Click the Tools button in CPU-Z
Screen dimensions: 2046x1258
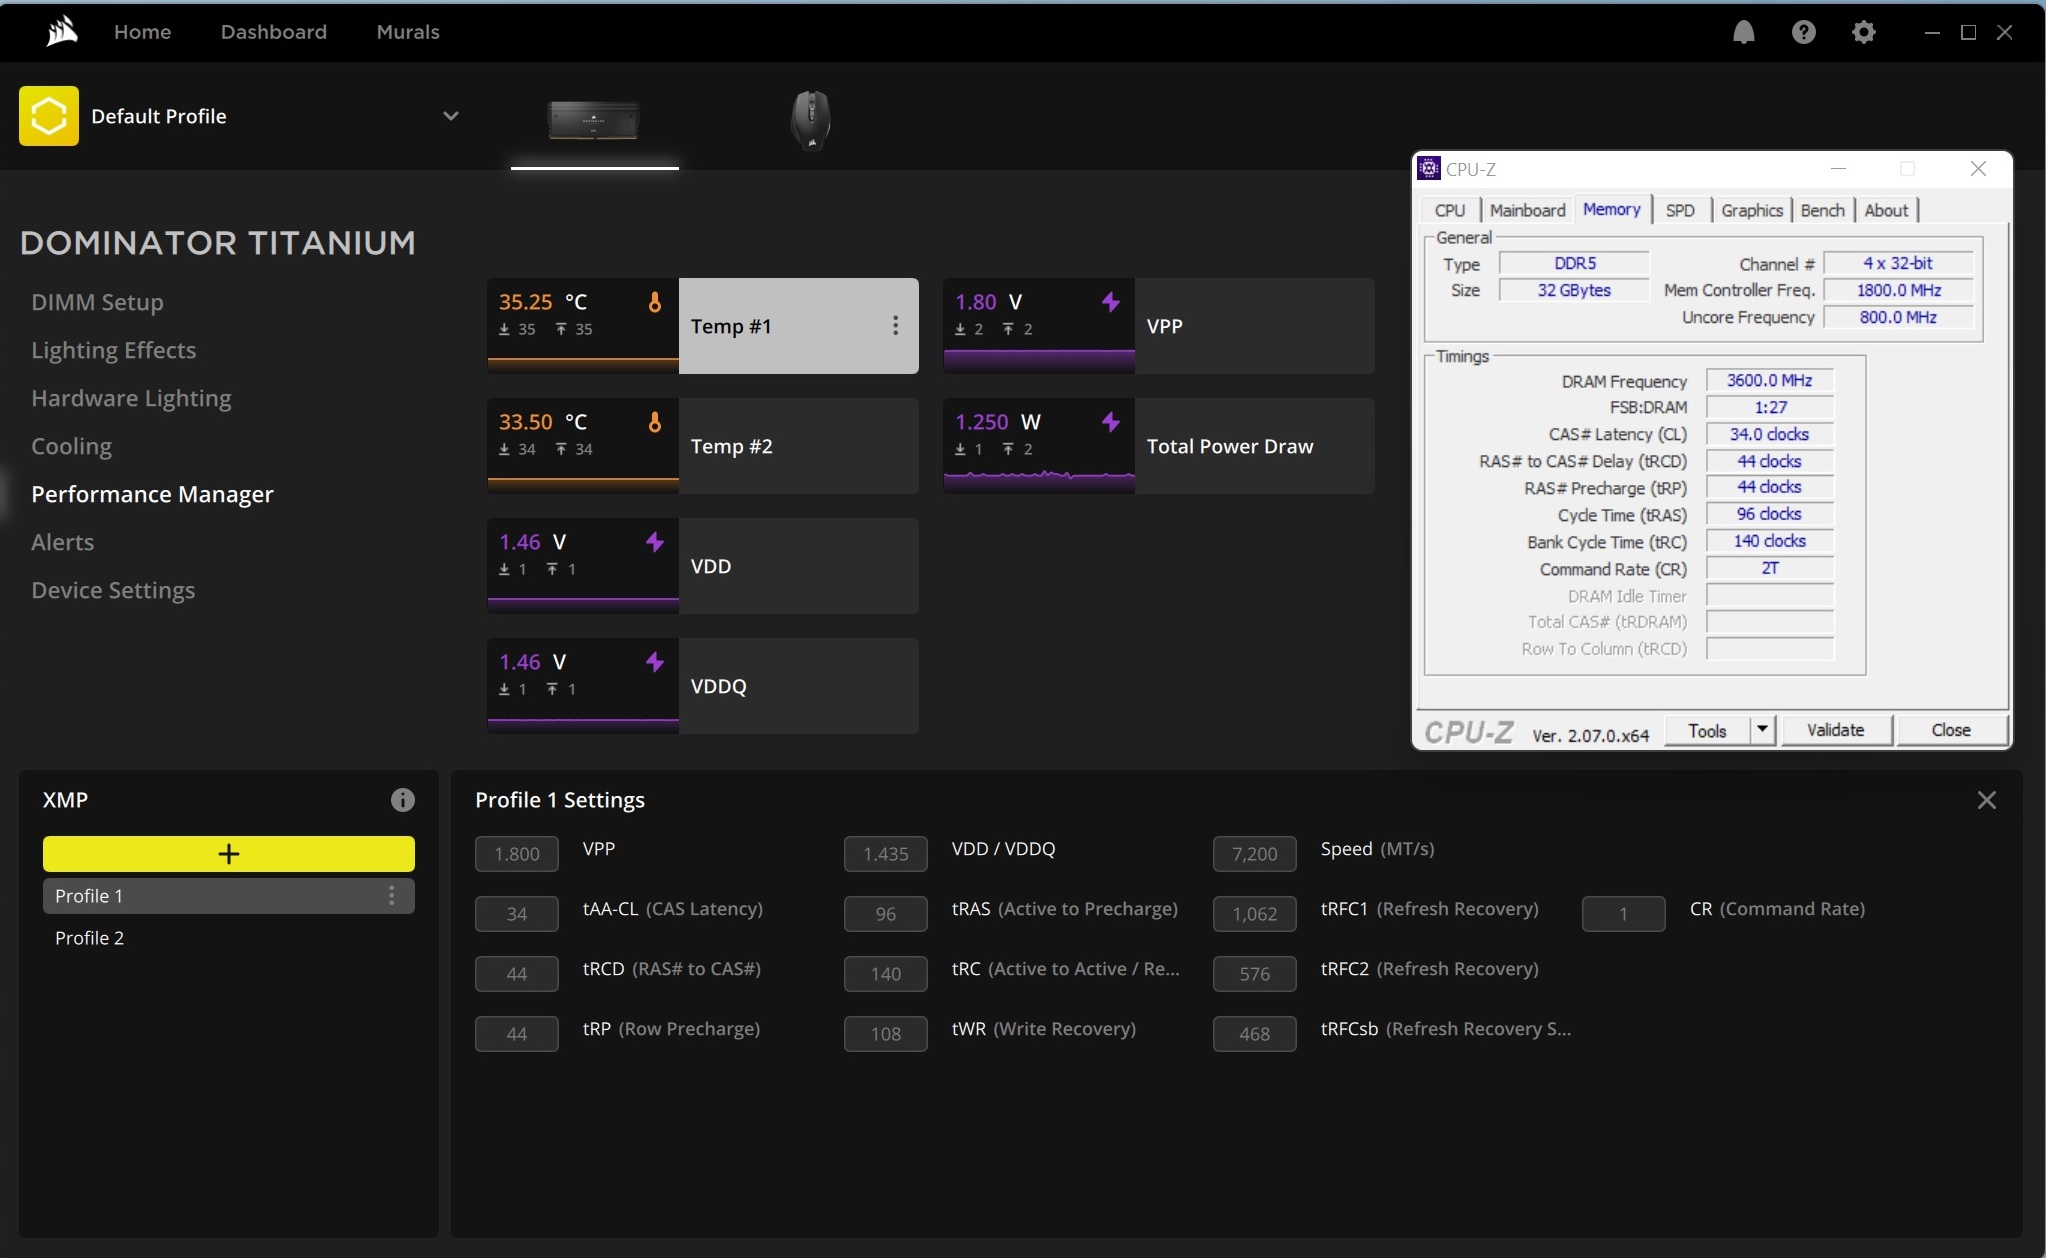[1707, 731]
